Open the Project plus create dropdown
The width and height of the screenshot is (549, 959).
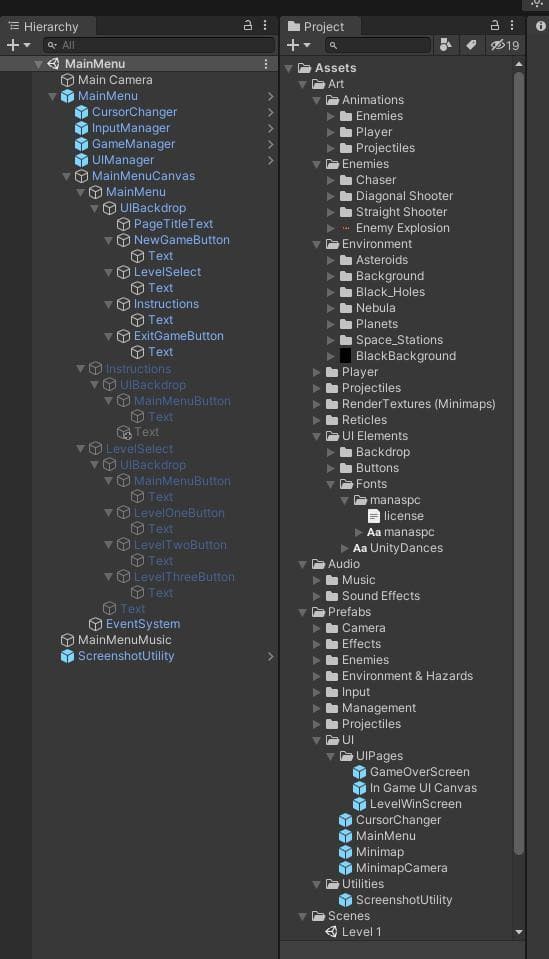click(x=298, y=45)
